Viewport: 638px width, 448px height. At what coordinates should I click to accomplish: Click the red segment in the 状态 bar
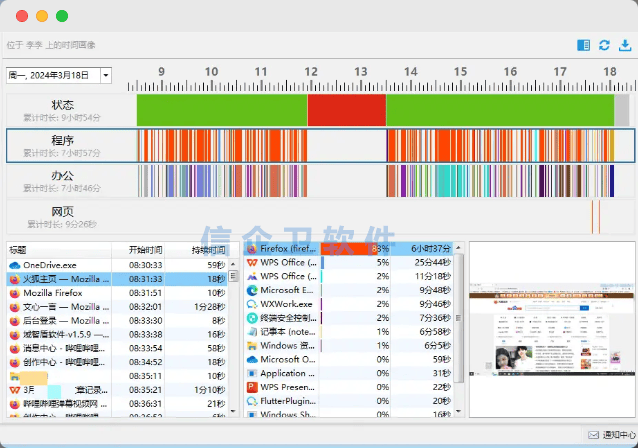click(x=346, y=110)
